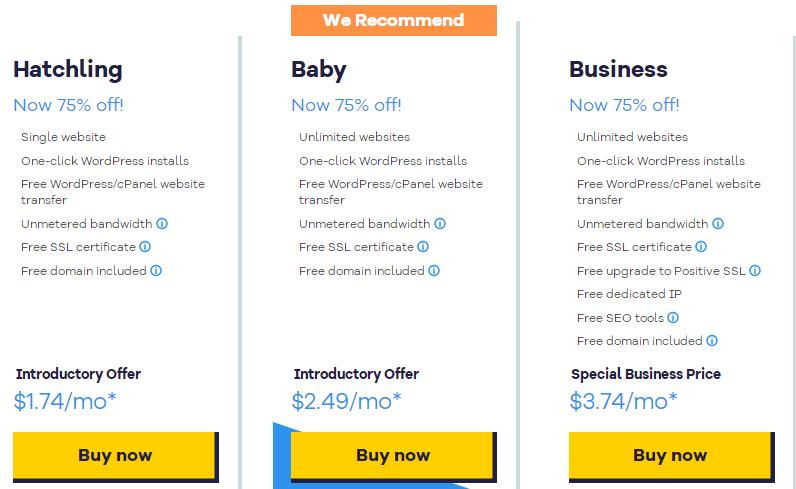Viewport: 796px width, 489px height.
Task: Select the Hatchling plan heading
Action: 68,70
